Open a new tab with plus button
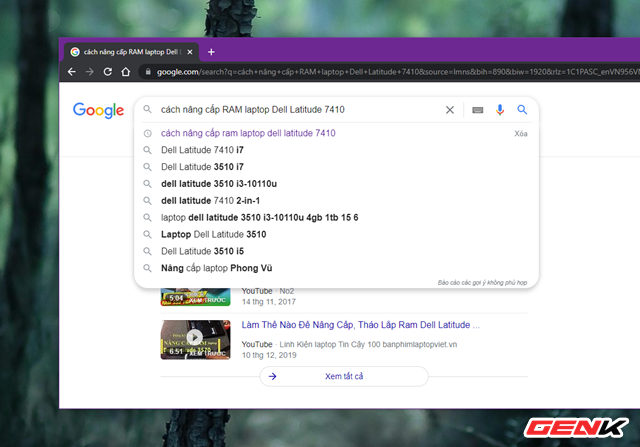640x447 pixels. 211,52
